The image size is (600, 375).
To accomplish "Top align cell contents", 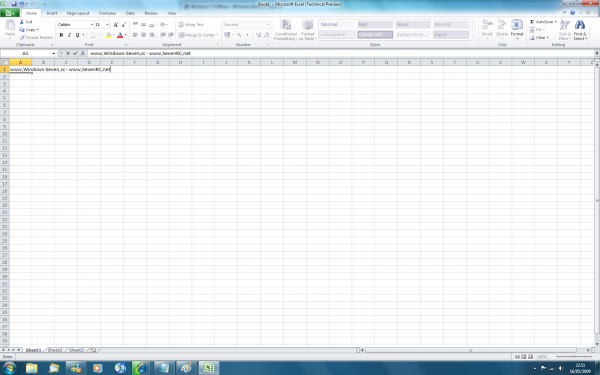I will (135, 24).
